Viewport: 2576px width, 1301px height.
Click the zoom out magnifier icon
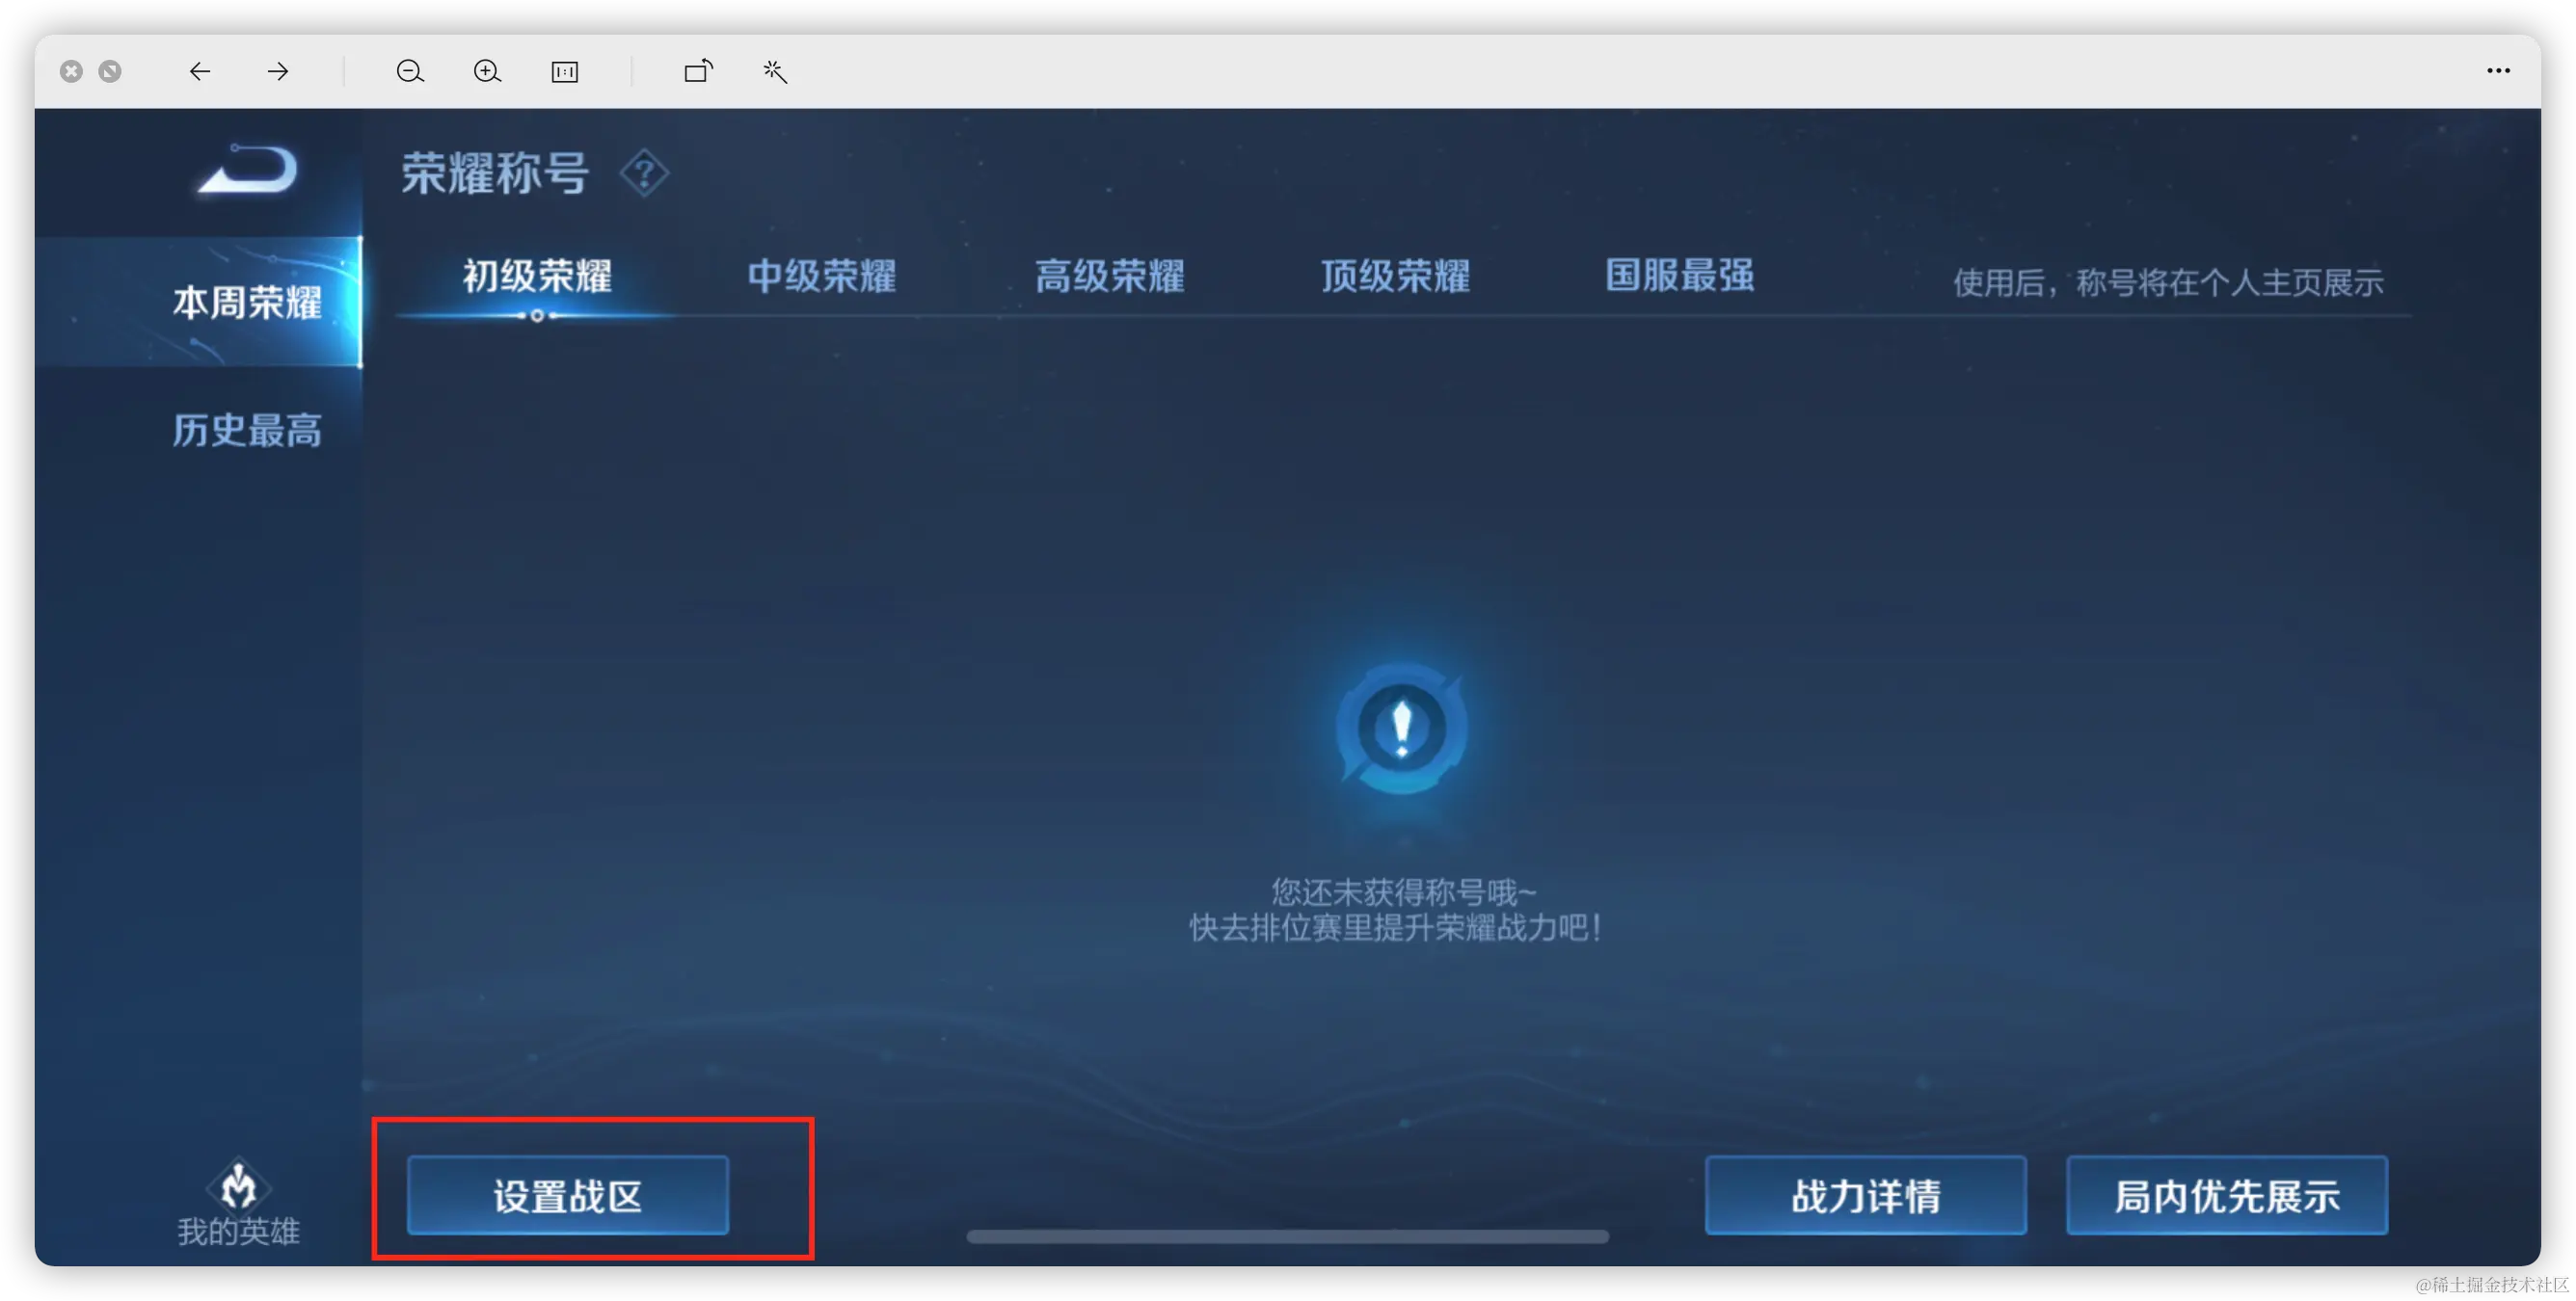click(x=410, y=71)
